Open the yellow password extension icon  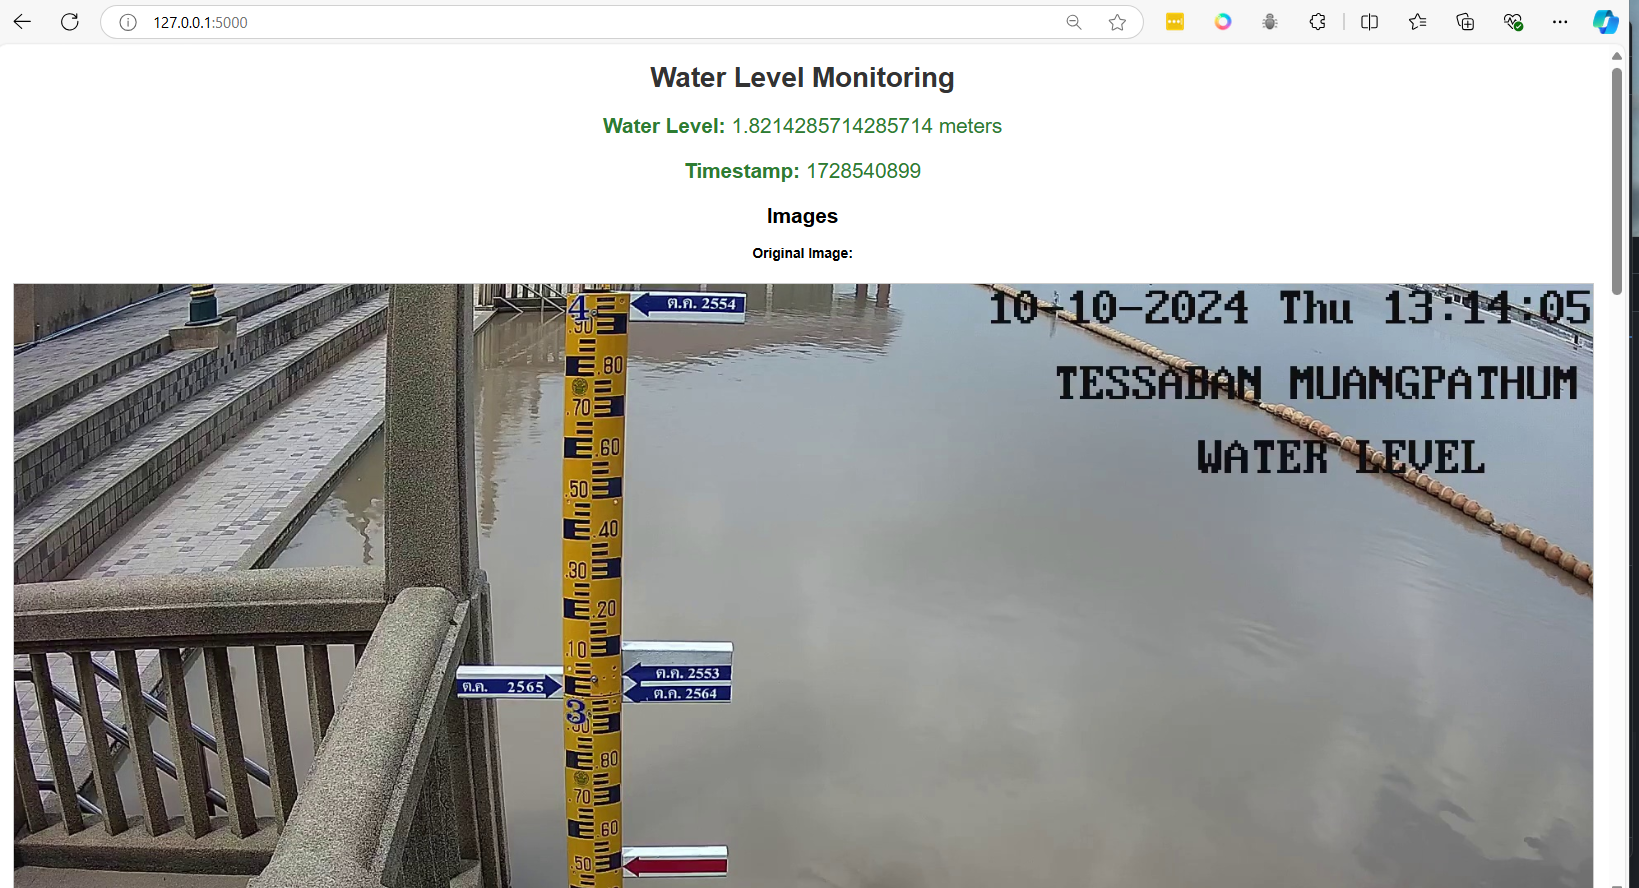click(x=1175, y=22)
